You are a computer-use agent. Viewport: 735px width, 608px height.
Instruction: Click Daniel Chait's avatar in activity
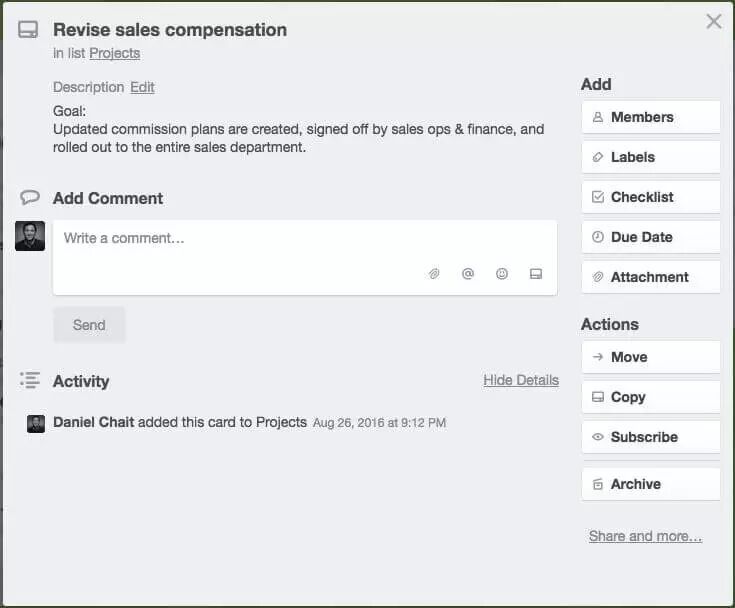point(36,424)
